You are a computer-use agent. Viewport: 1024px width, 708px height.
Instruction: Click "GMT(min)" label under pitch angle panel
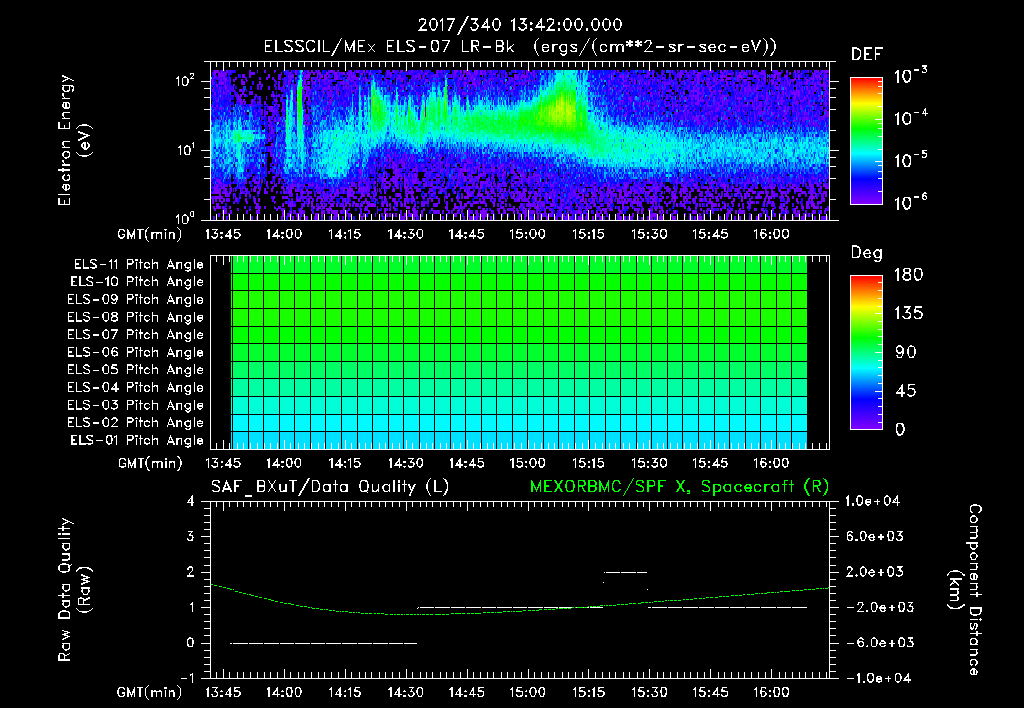150,464
